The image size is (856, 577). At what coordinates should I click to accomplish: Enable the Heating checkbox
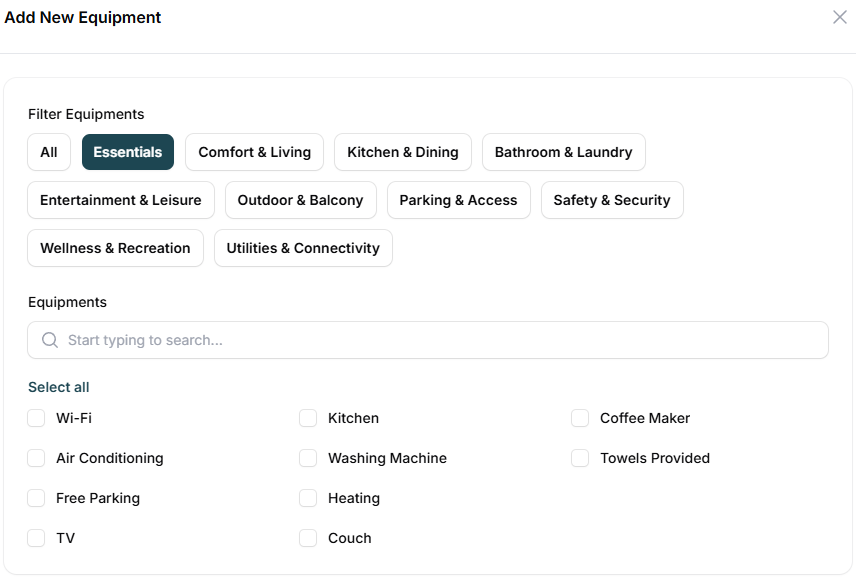pyautogui.click(x=308, y=498)
